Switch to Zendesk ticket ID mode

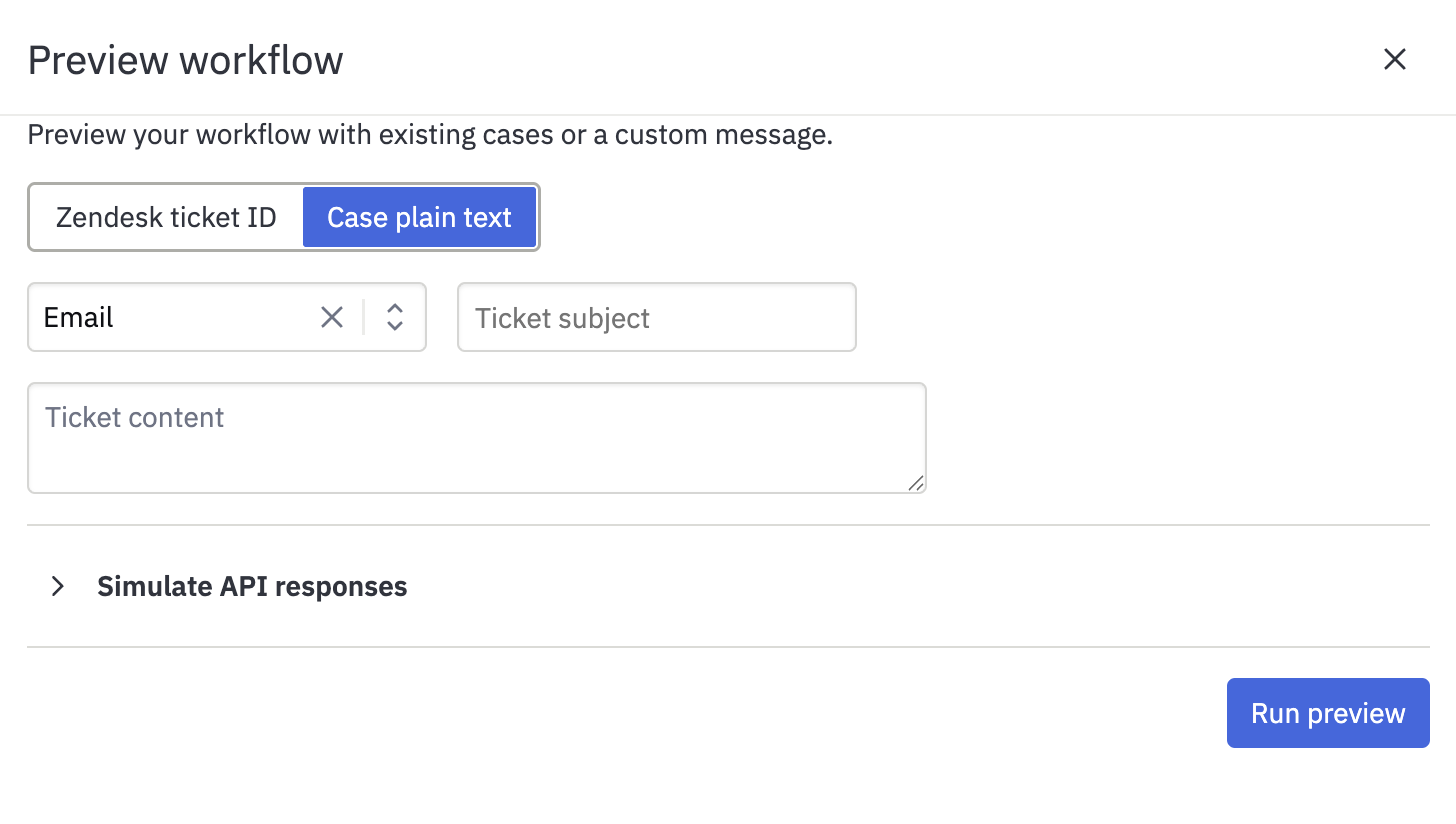click(x=166, y=217)
